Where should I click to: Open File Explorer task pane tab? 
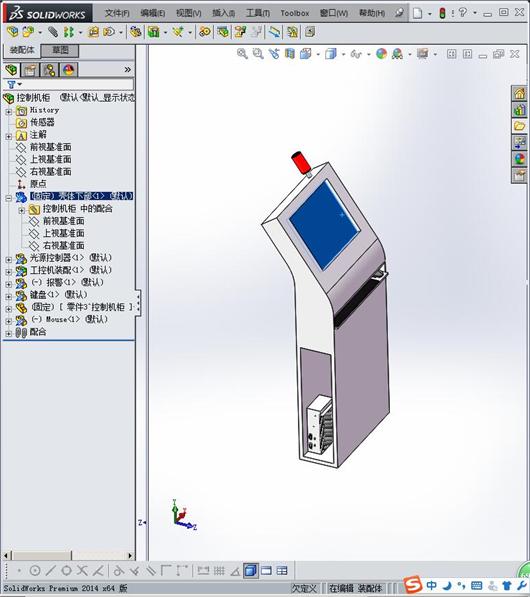tap(520, 126)
